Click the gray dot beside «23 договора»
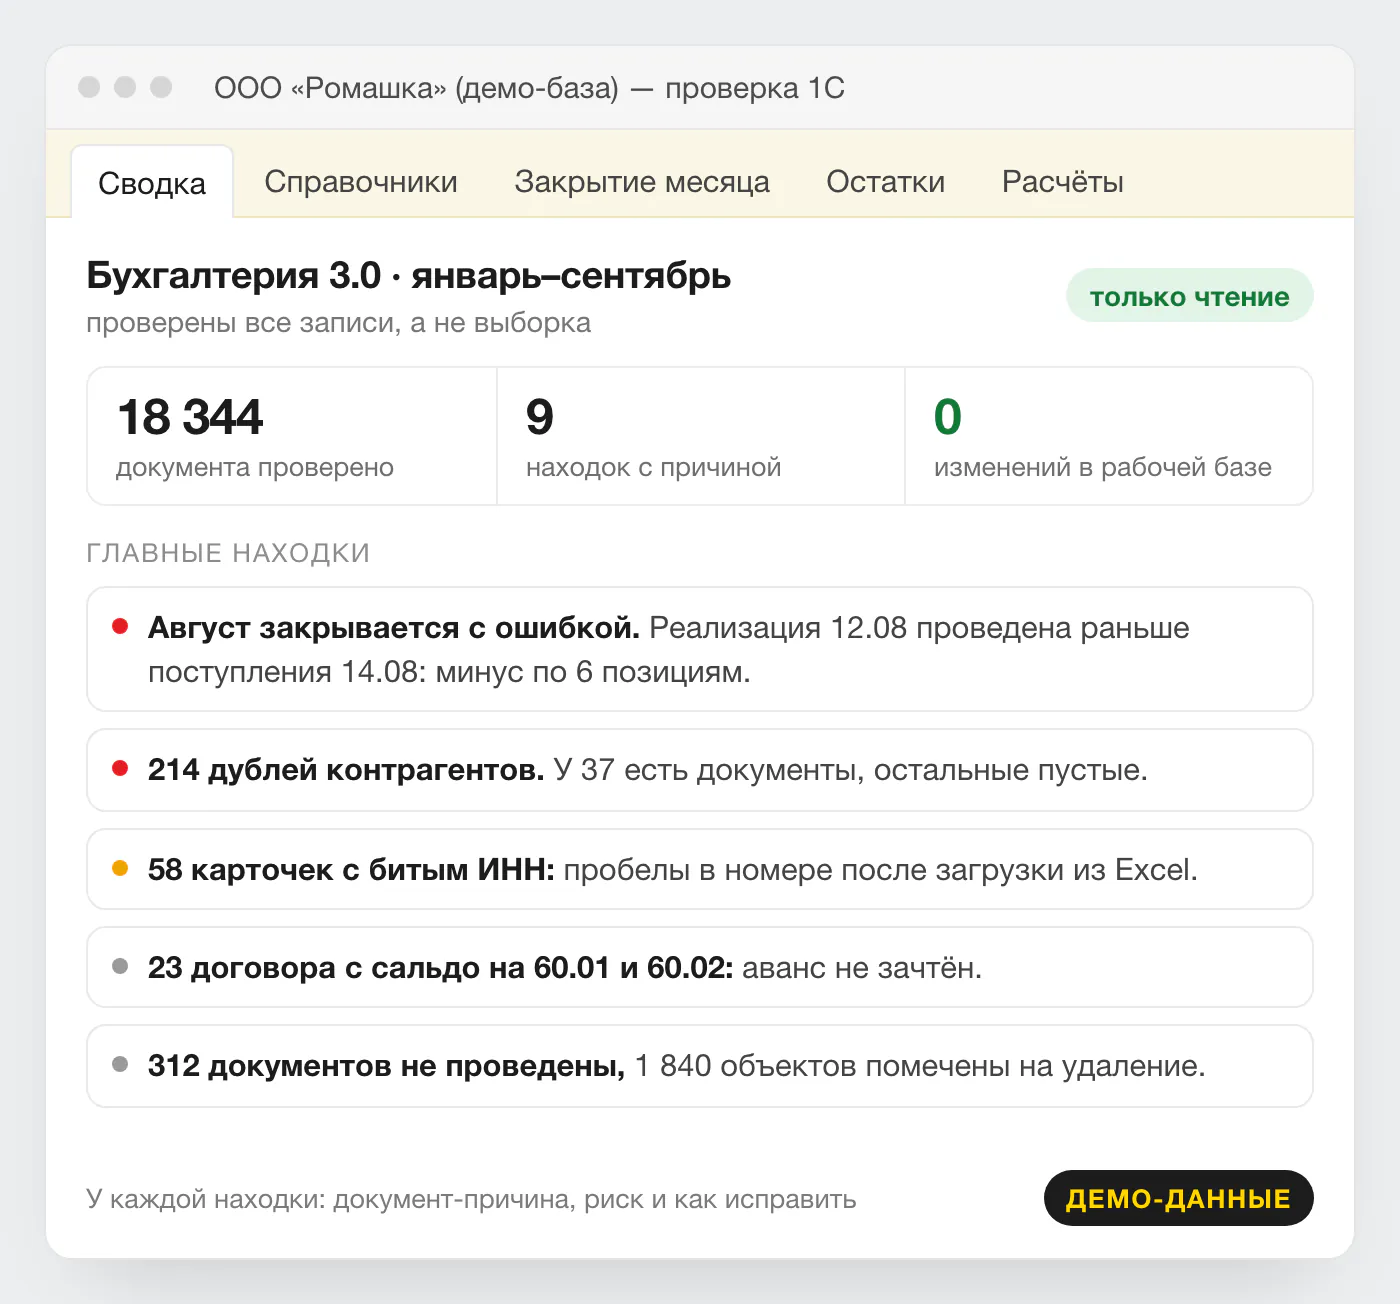 point(120,966)
